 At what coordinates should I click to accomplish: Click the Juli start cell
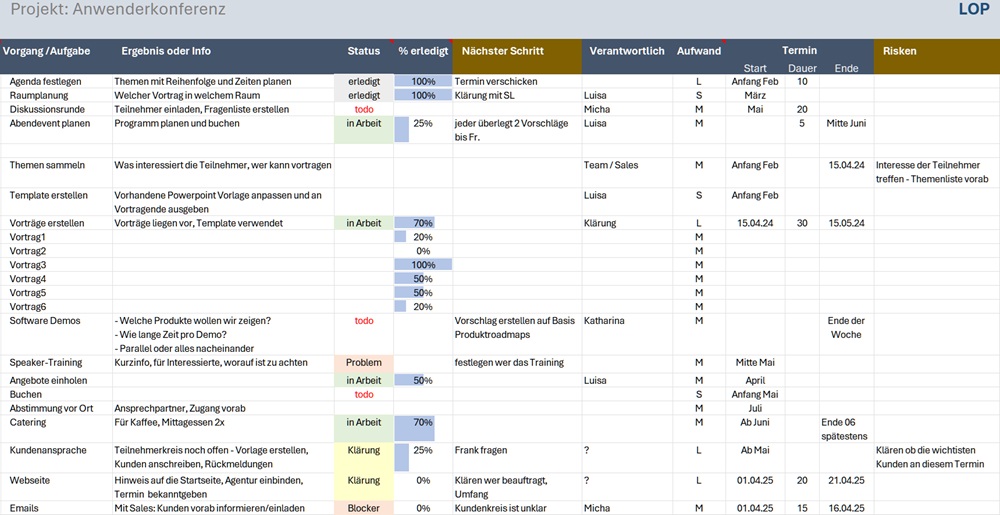tap(754, 408)
